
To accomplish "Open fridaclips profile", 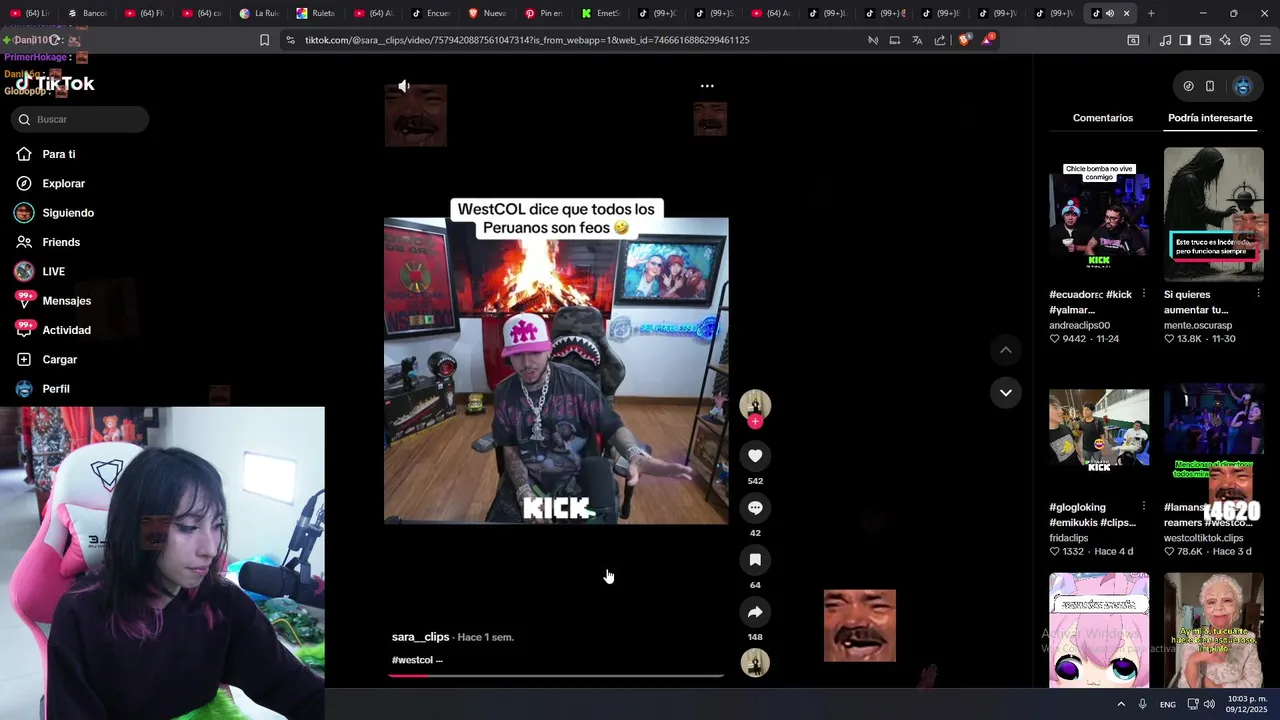I will click(x=1069, y=538).
